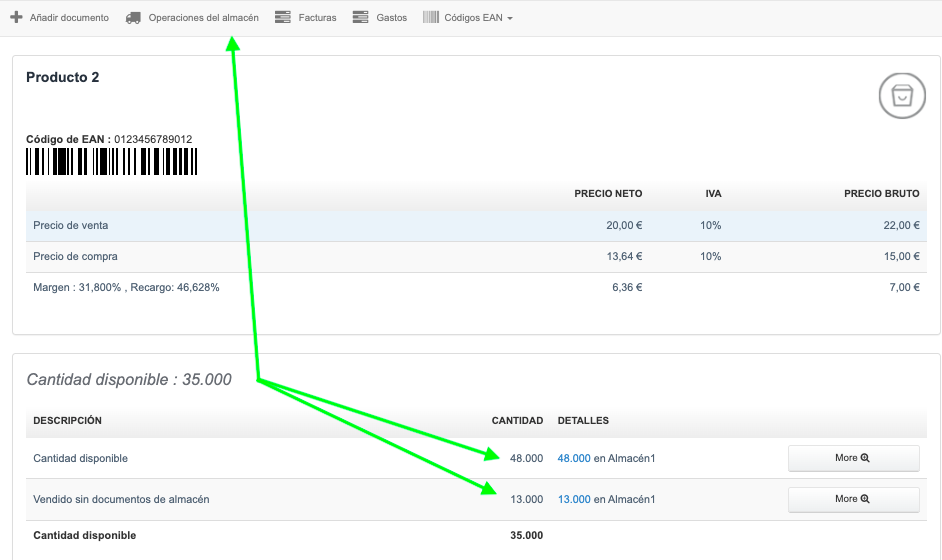Click the EAN barcode image under the product name

coord(111,162)
